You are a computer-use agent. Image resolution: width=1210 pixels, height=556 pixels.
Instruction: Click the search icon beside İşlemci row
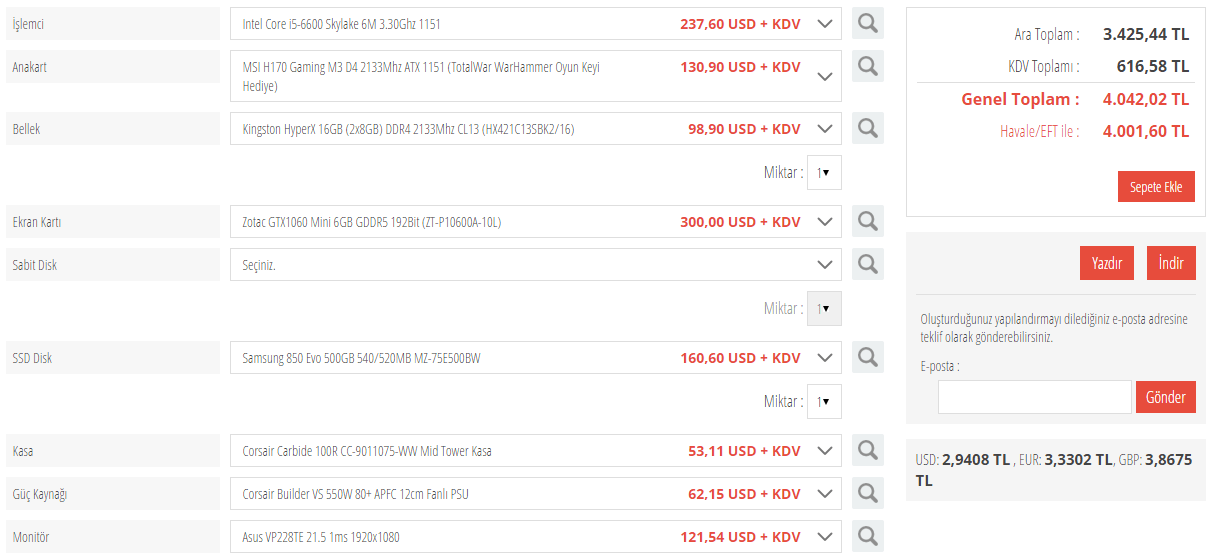(867, 23)
